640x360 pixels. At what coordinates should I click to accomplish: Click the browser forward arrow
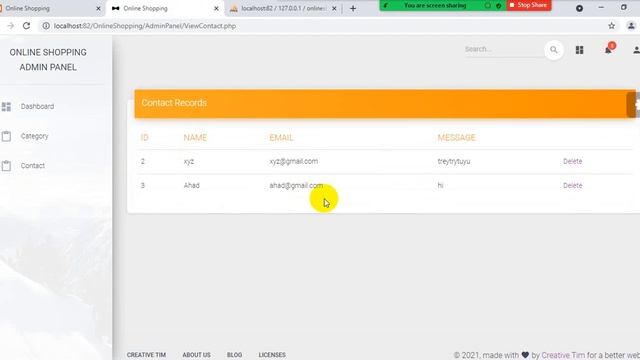pyautogui.click(x=11, y=26)
